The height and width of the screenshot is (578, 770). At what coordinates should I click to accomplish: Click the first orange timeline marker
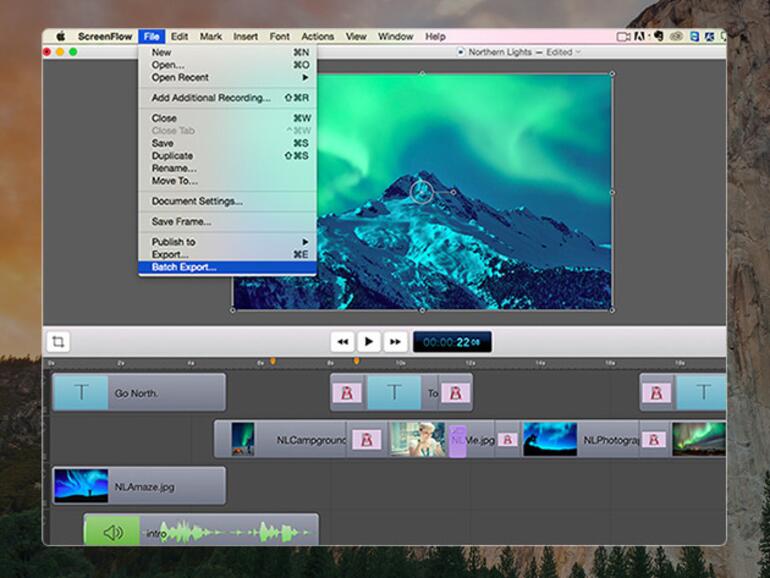(273, 361)
